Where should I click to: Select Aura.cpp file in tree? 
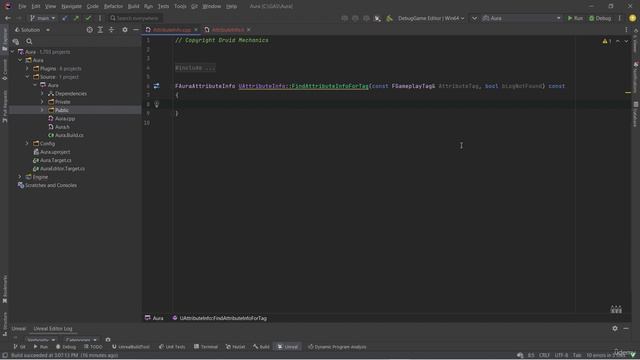tap(65, 118)
